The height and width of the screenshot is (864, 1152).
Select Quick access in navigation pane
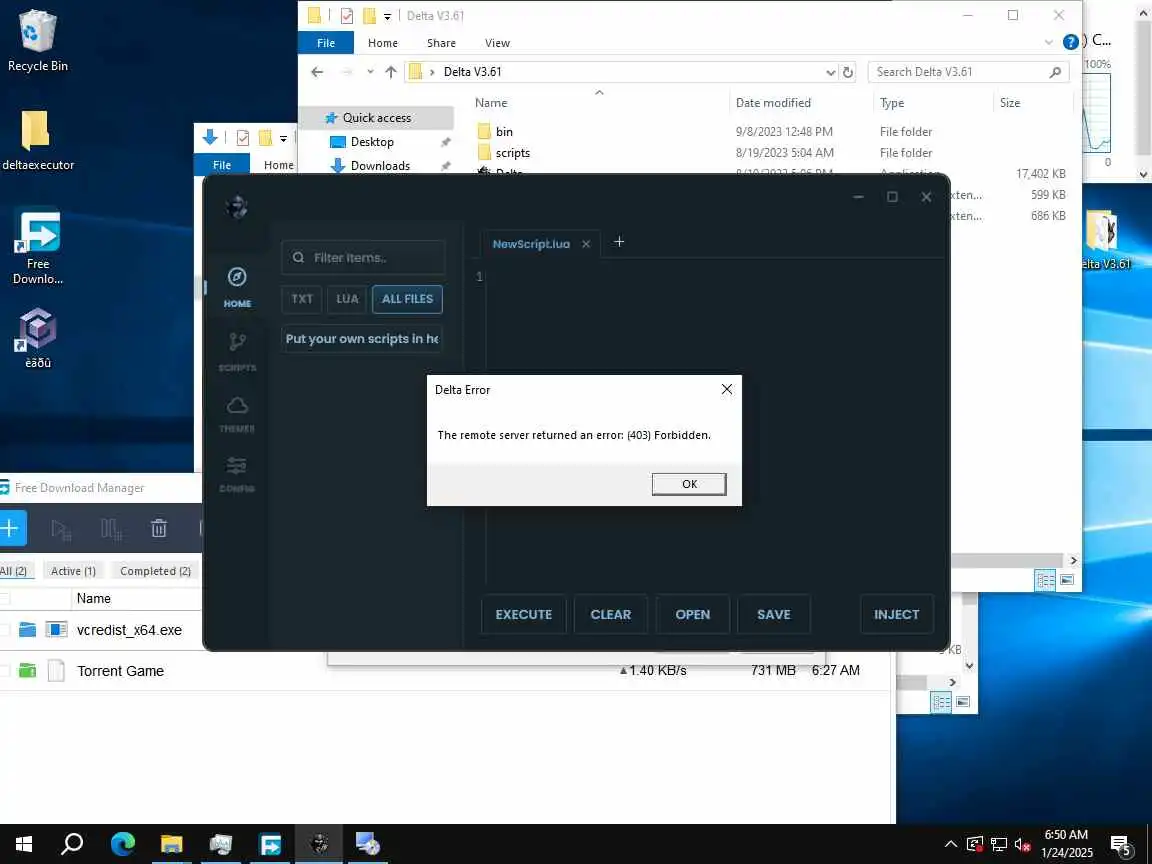376,118
